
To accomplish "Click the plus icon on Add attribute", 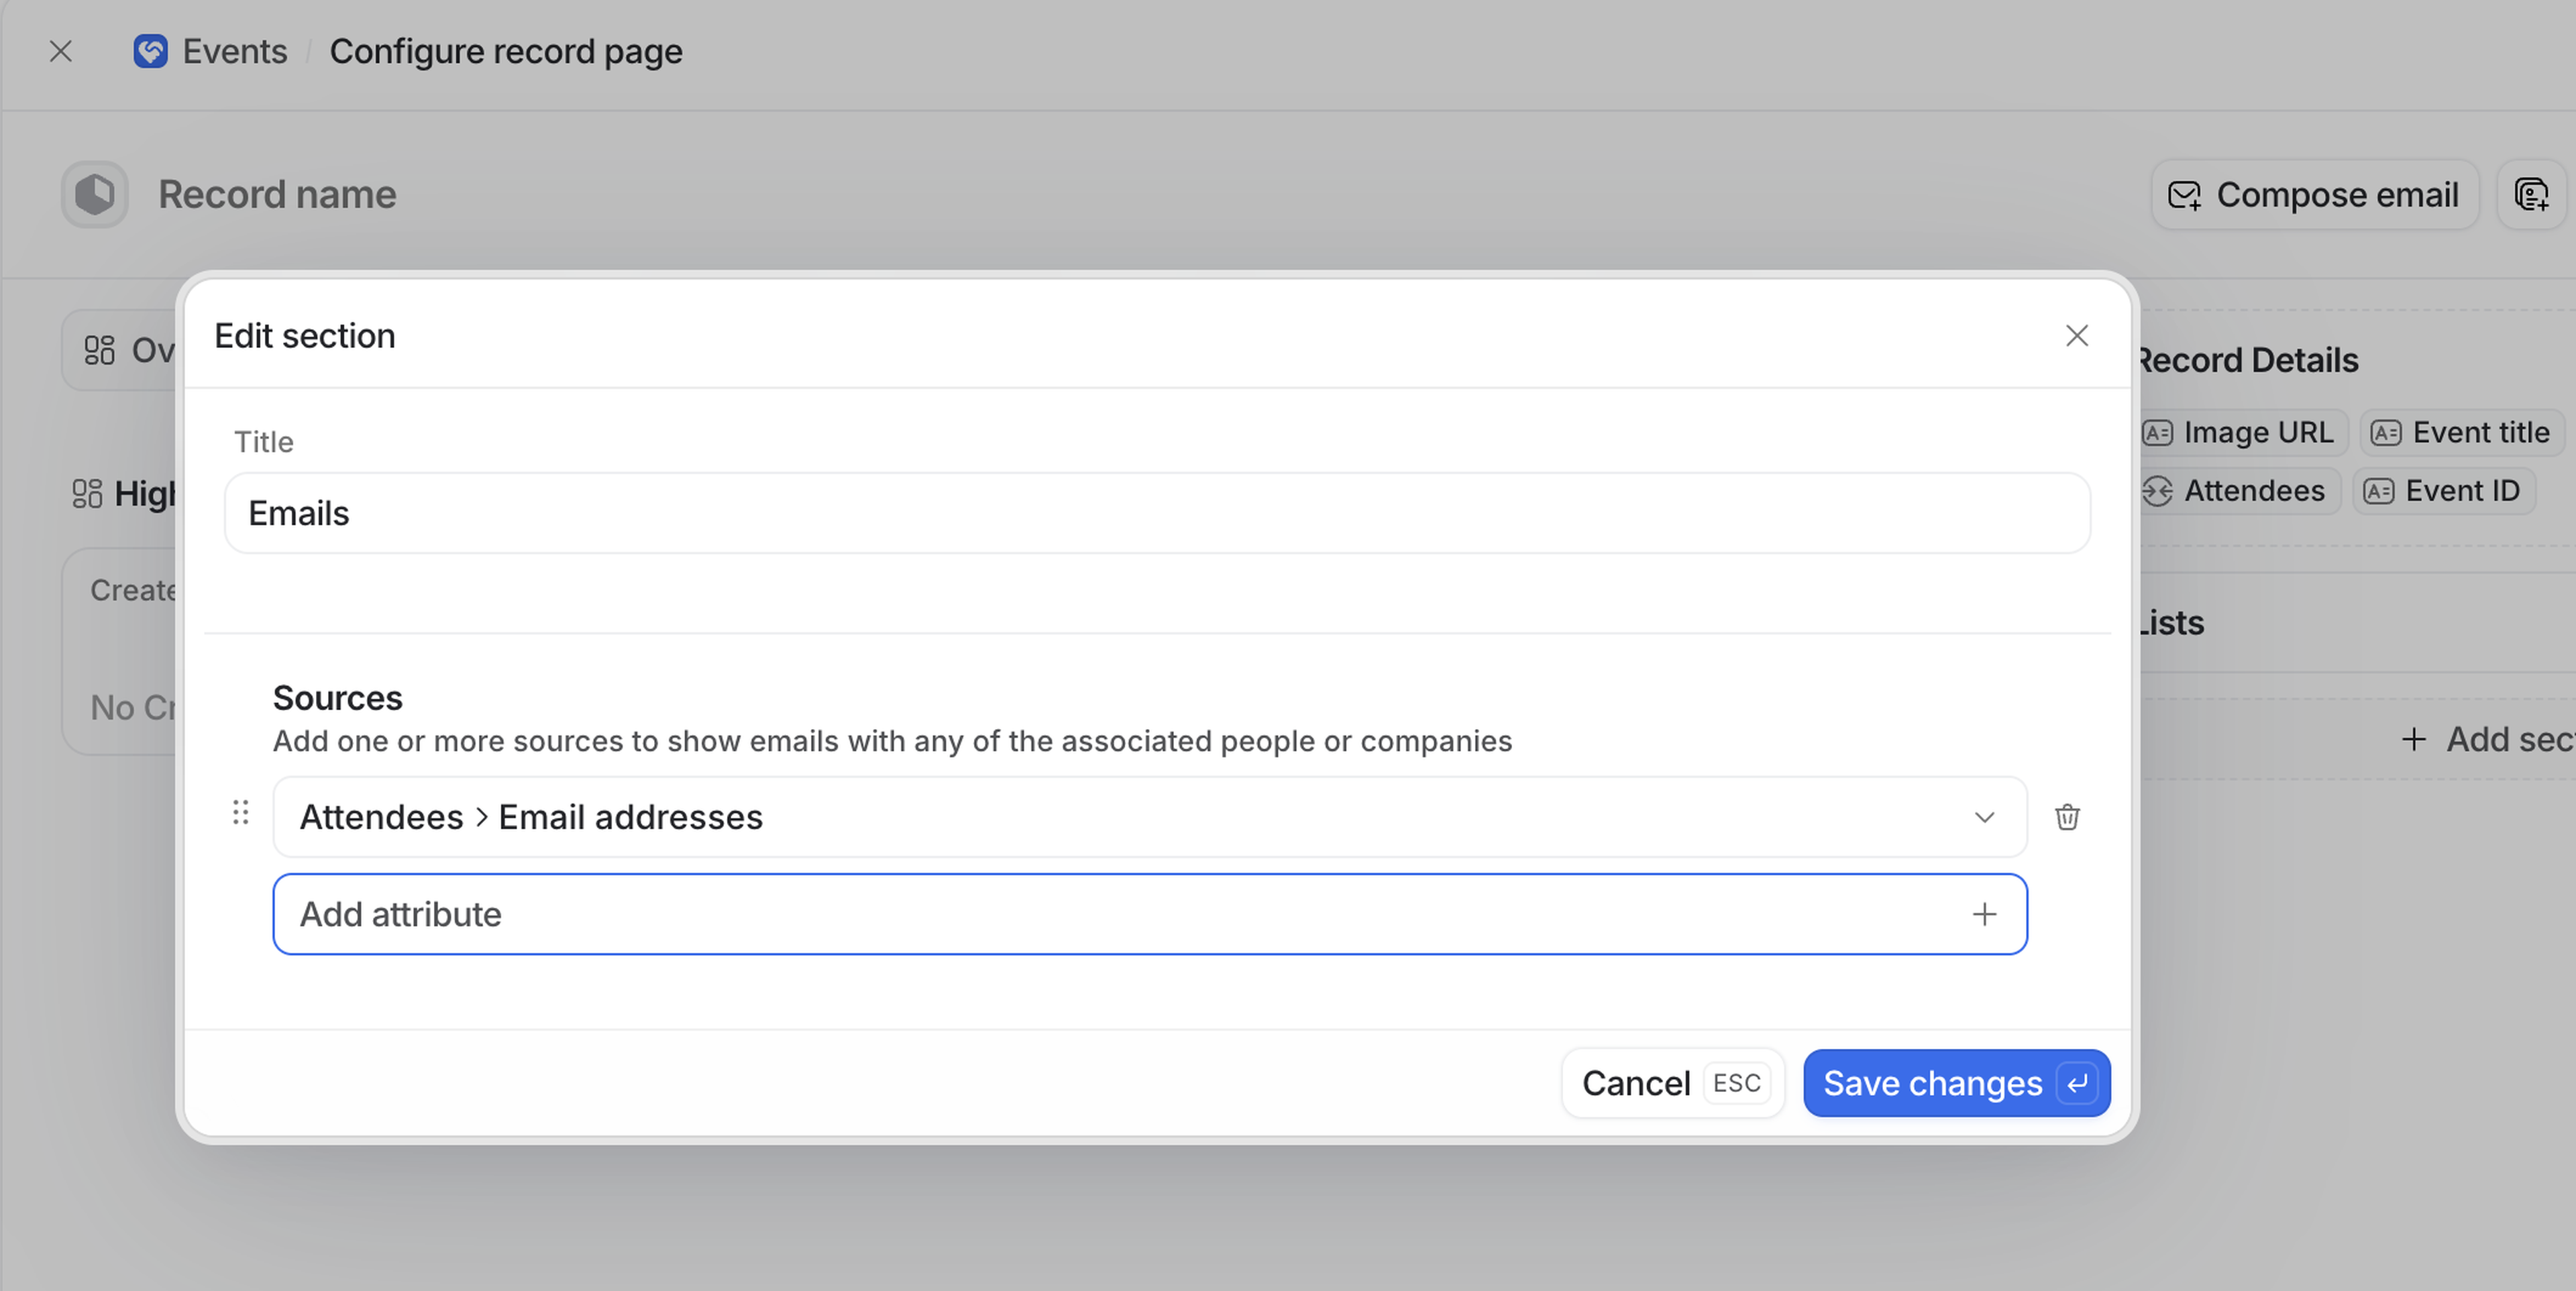I will click(1985, 913).
